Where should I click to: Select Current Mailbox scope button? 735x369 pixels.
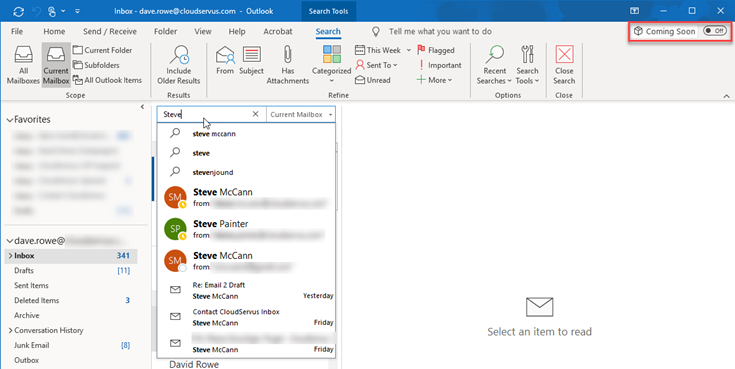click(56, 65)
